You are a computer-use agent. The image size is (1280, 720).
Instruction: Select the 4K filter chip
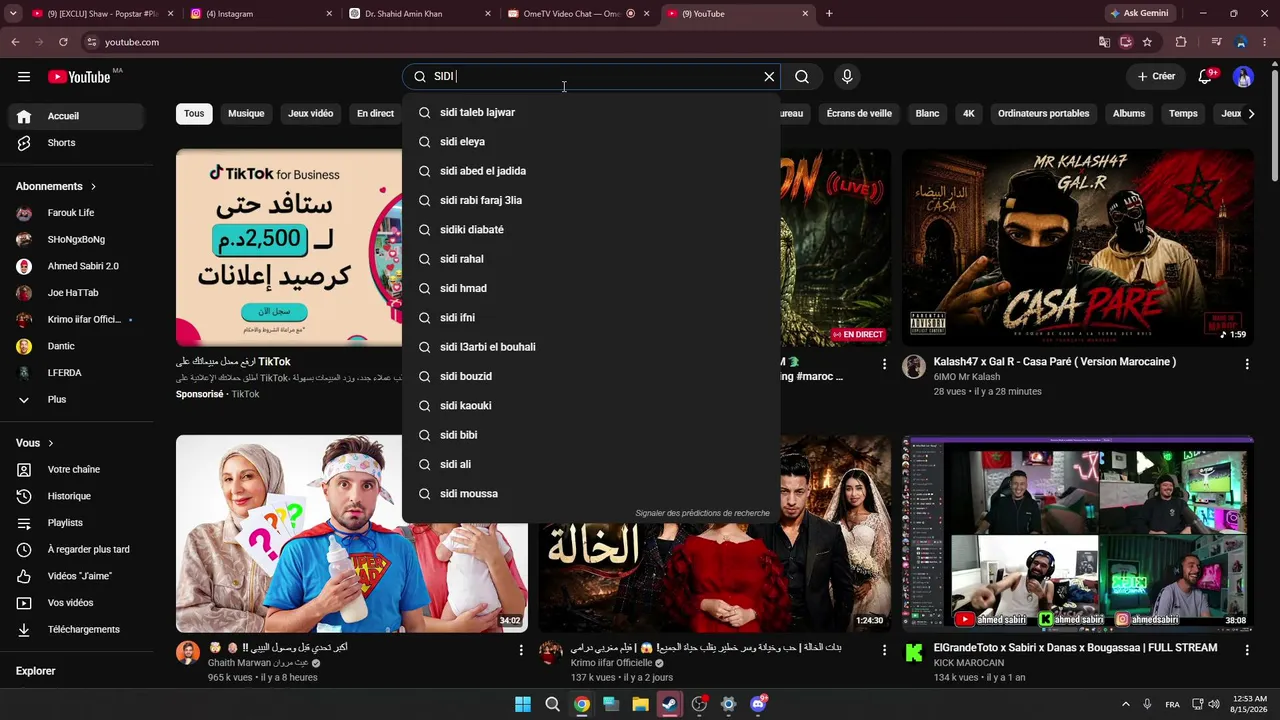click(968, 114)
